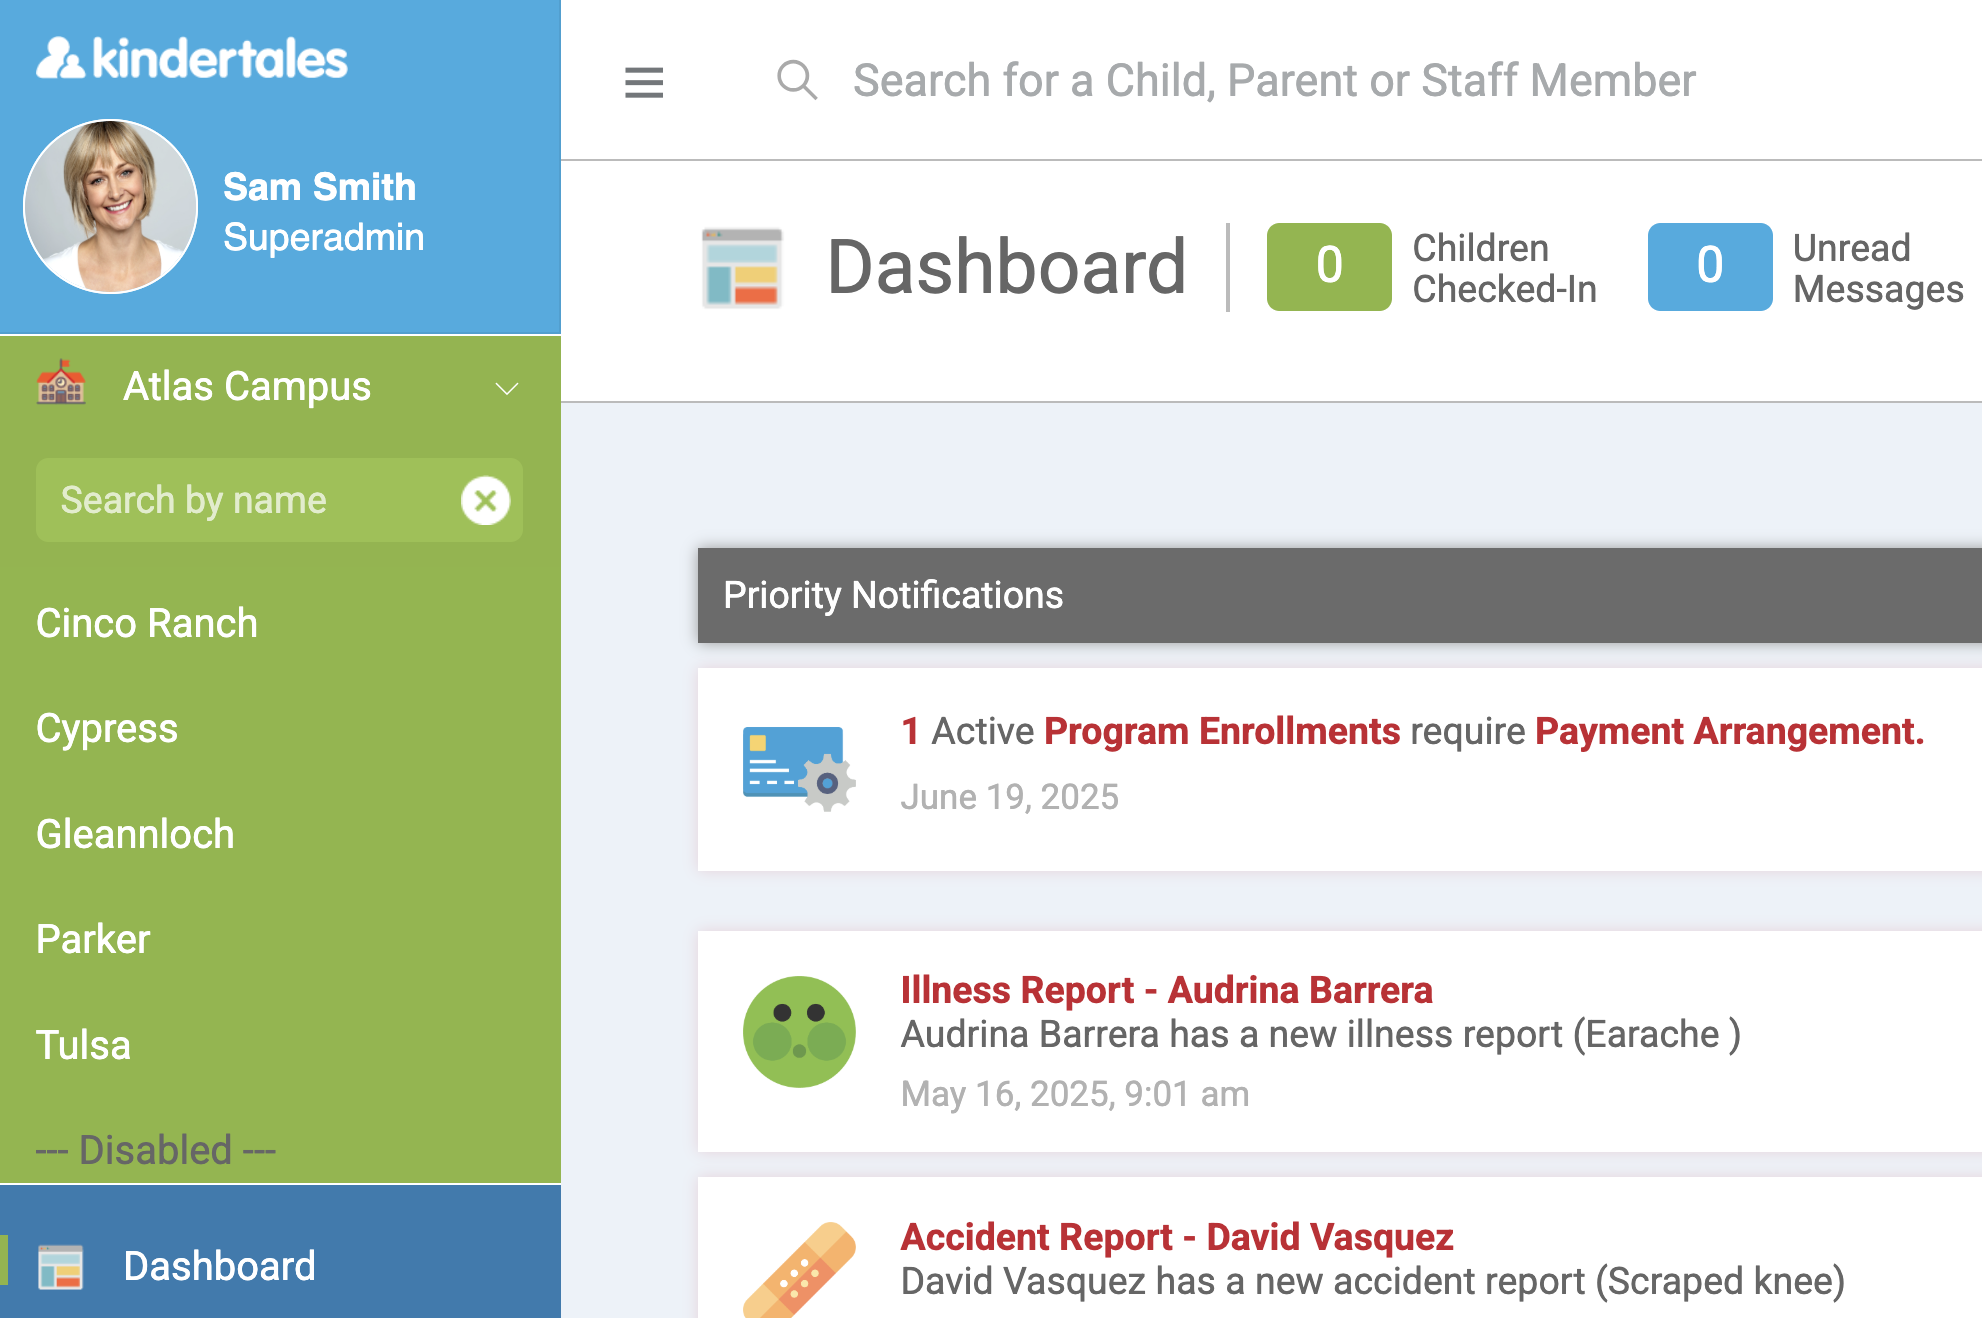This screenshot has width=1982, height=1318.
Task: Choose the Tulsa campus
Action: [83, 1045]
